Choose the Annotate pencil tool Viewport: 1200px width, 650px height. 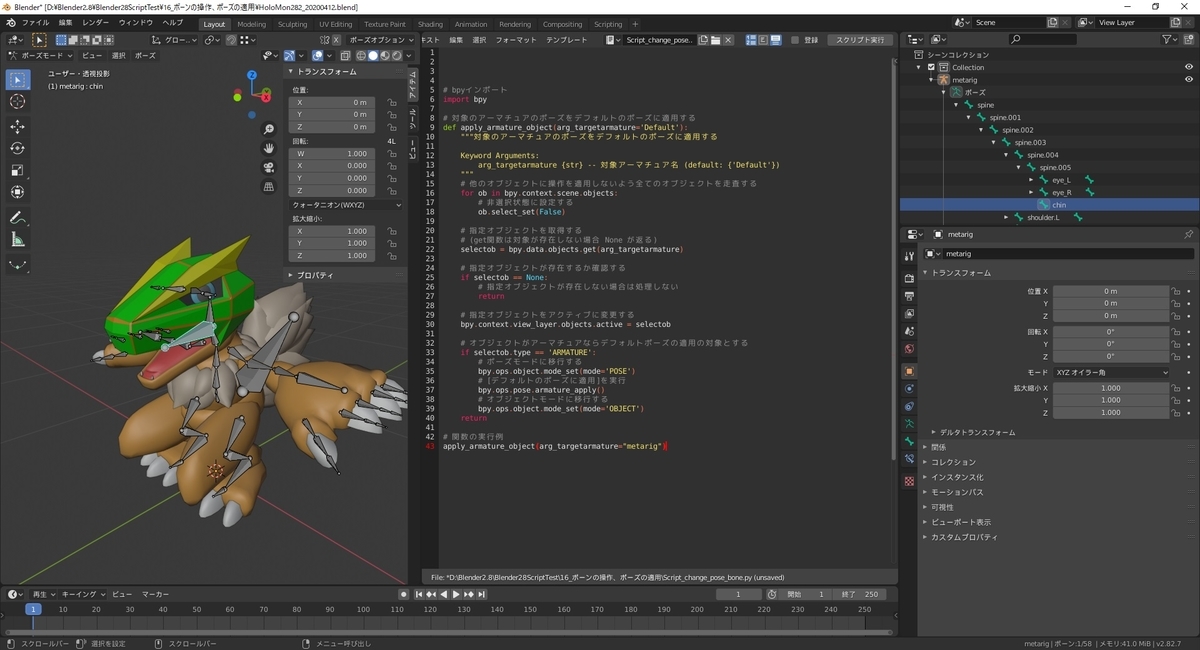(x=18, y=217)
